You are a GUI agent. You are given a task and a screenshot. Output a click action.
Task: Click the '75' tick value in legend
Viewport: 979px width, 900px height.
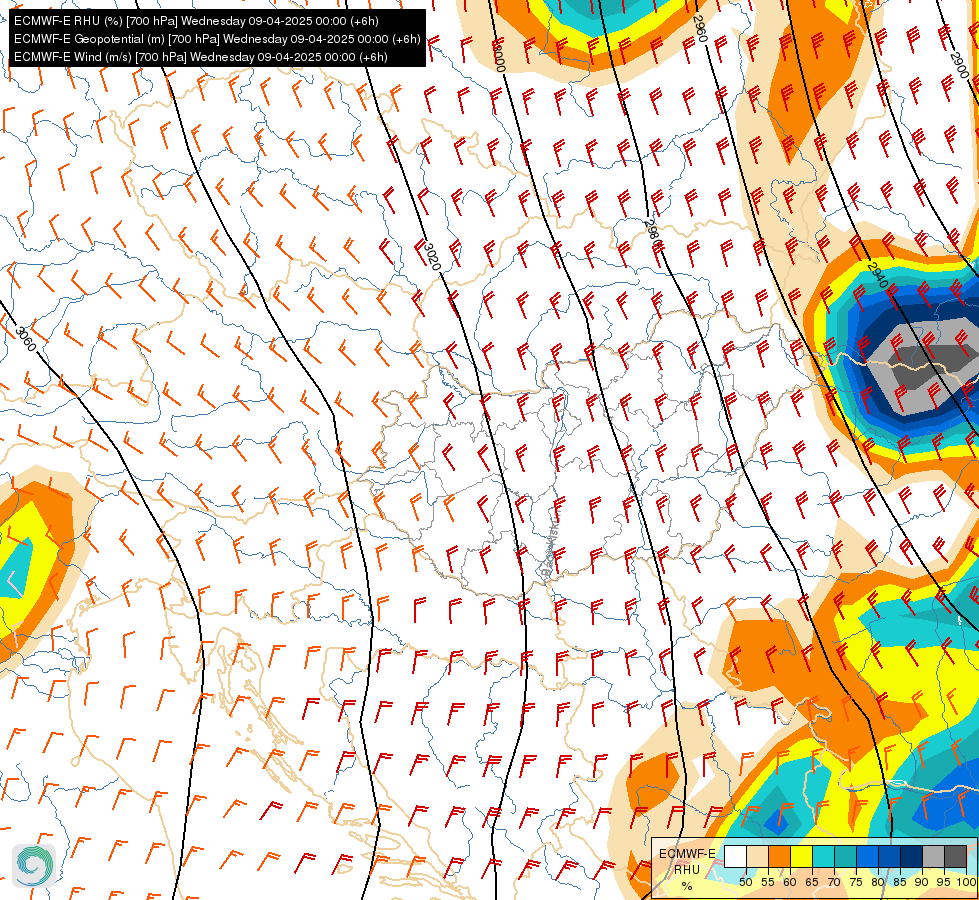click(x=857, y=882)
